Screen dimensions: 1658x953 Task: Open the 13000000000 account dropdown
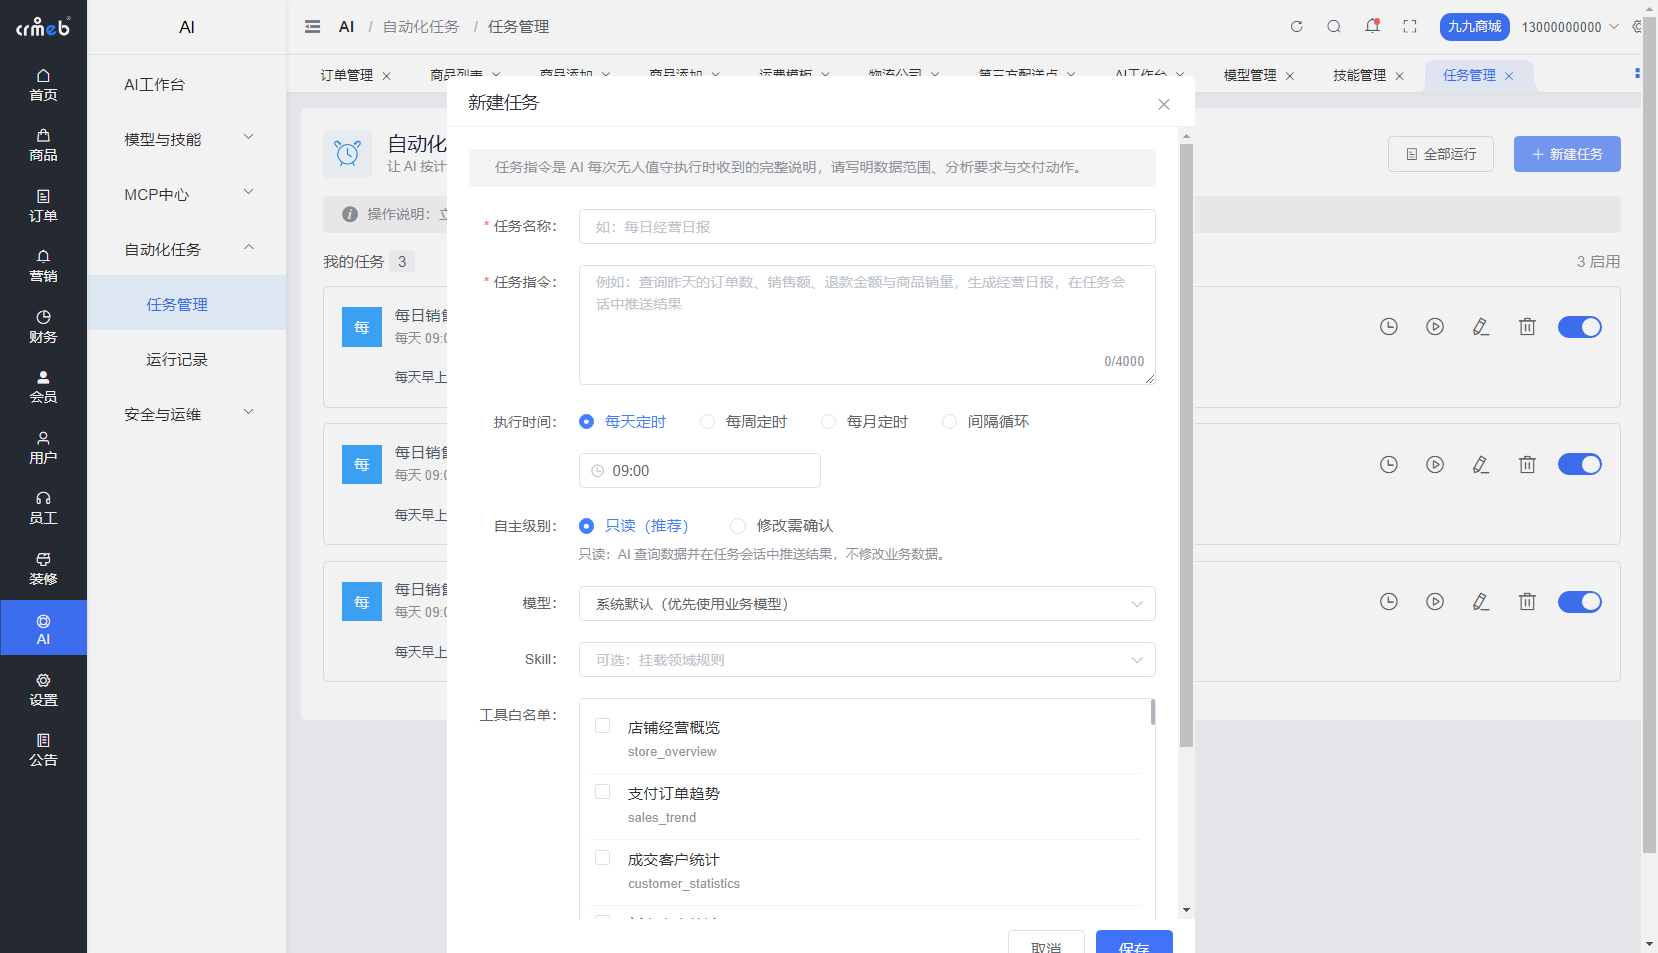tap(1570, 27)
